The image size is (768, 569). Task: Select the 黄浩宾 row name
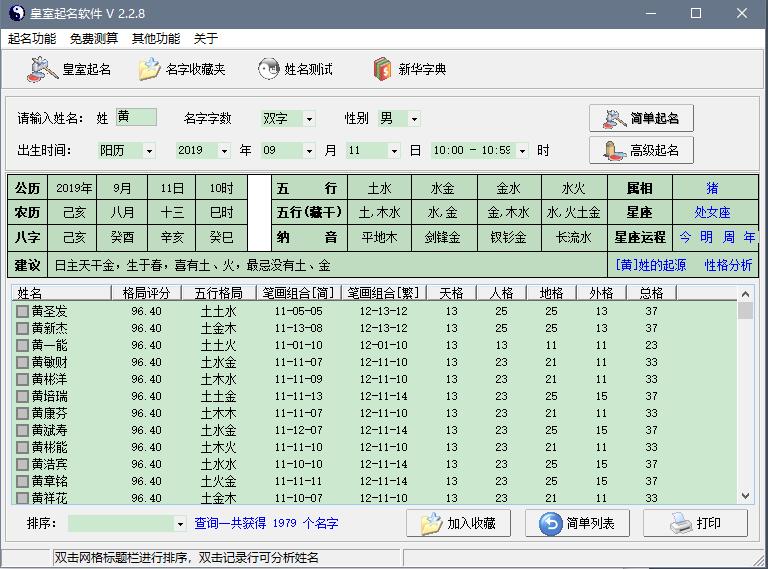tap(49, 464)
